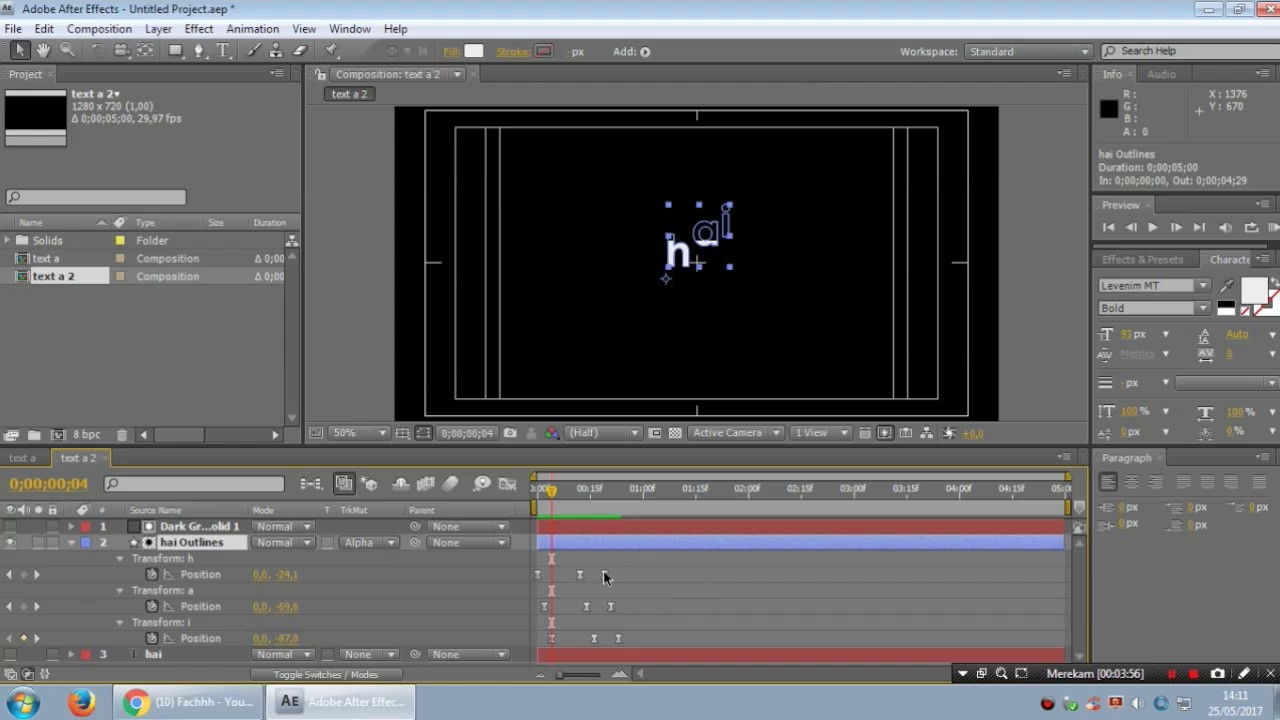
Task: Hide the hai Outlines layer eye
Action: tap(10, 542)
